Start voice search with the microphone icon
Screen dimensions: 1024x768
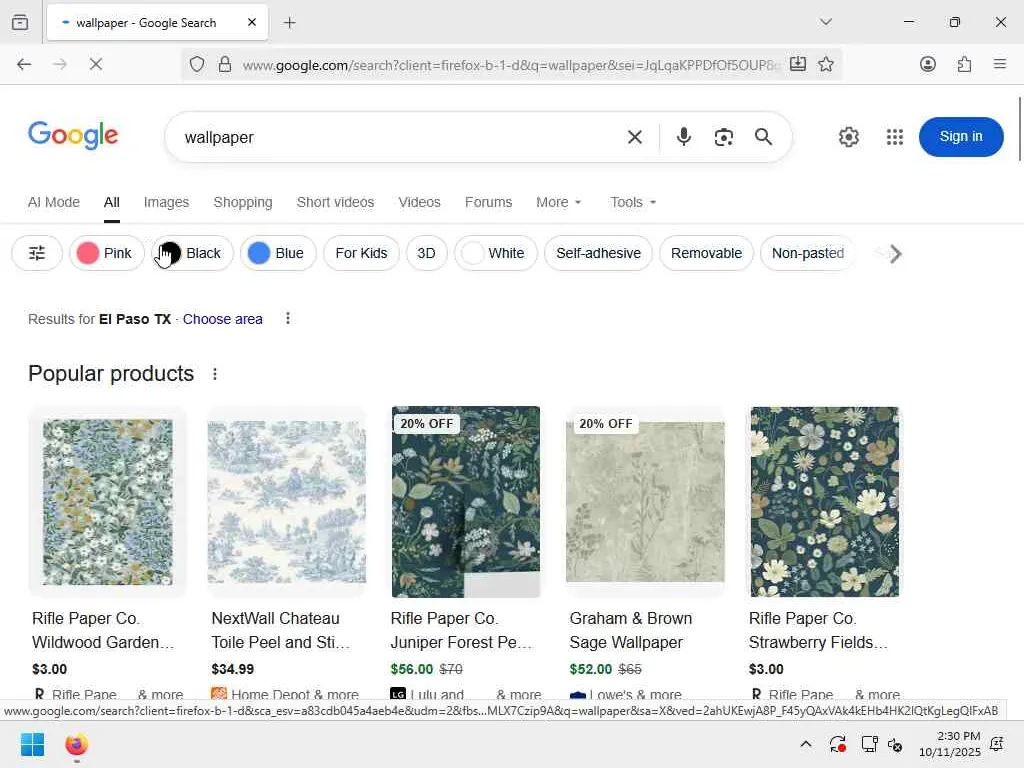pyautogui.click(x=684, y=137)
